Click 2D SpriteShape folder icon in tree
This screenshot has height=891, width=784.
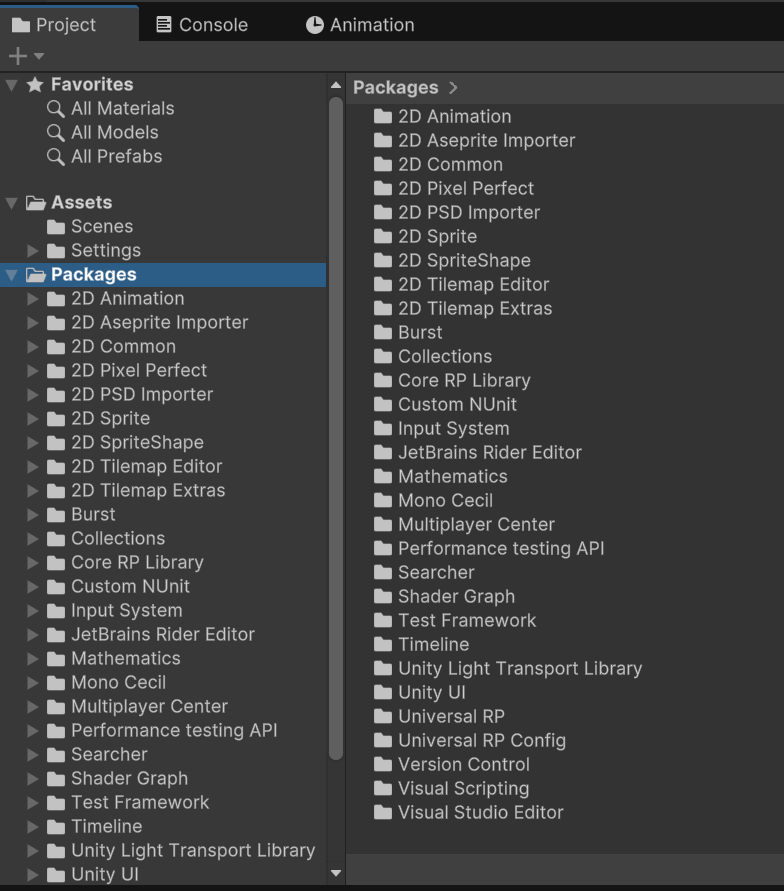point(56,443)
